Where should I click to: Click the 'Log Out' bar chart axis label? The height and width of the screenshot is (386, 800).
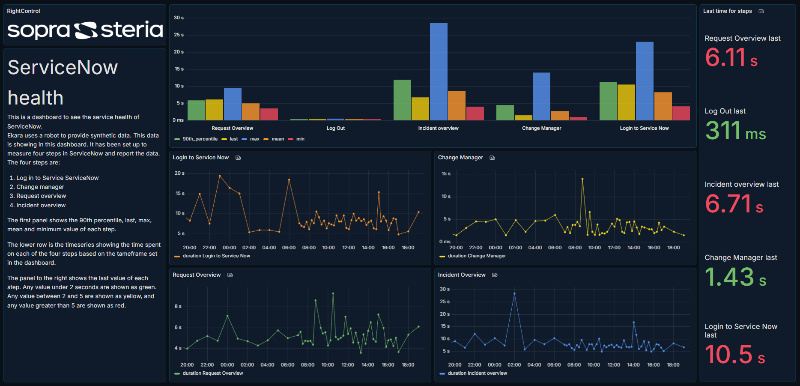point(336,128)
